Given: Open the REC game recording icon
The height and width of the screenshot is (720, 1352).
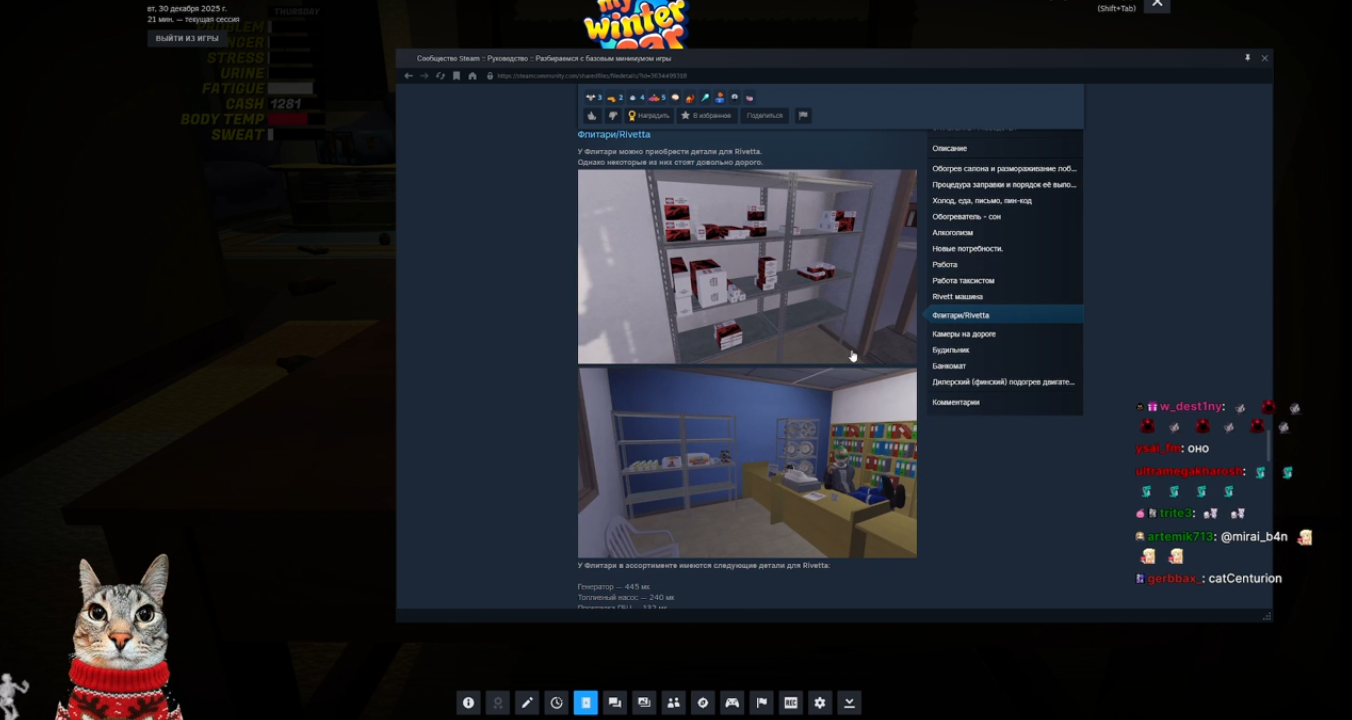Looking at the screenshot, I should click(791, 703).
